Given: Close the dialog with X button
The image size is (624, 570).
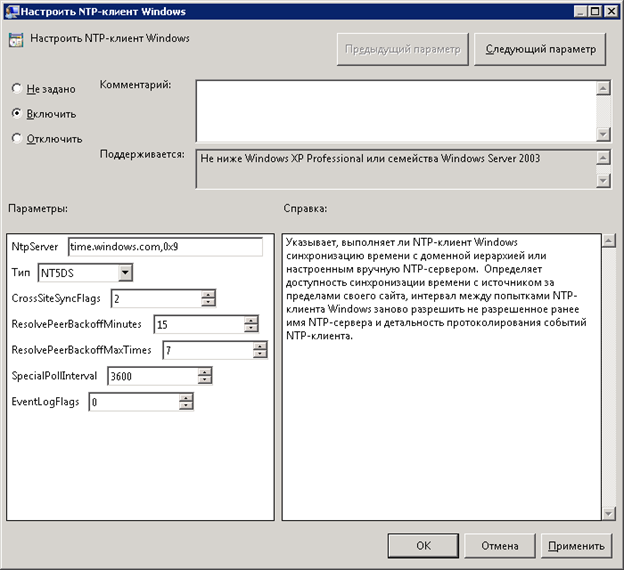Looking at the screenshot, I should coord(610,11).
